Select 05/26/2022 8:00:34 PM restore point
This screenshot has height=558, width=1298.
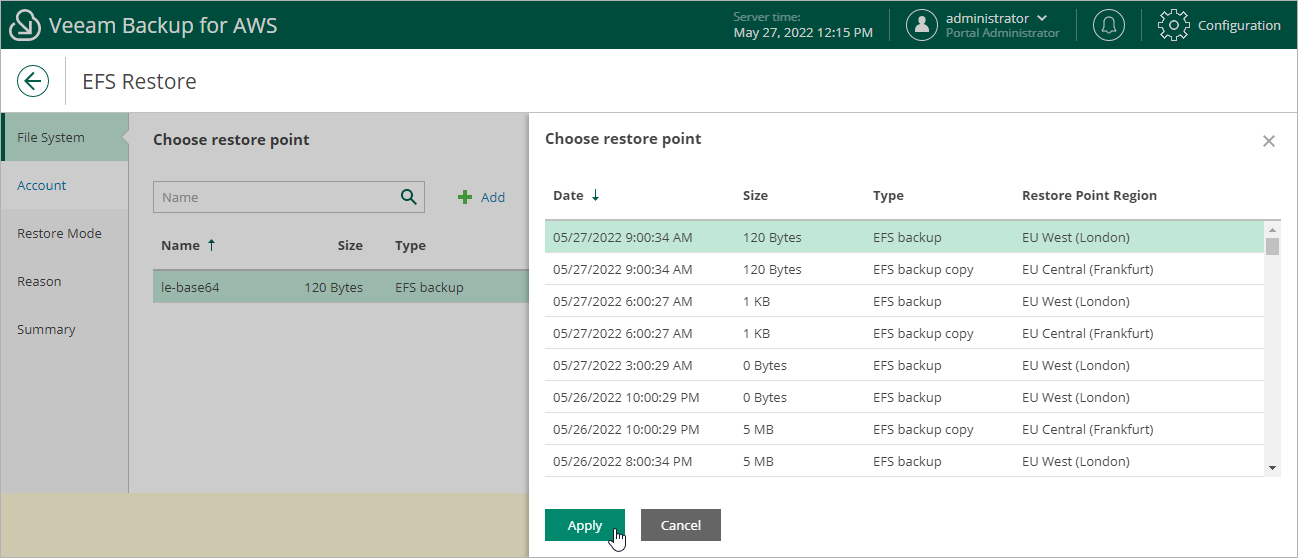click(x=905, y=461)
